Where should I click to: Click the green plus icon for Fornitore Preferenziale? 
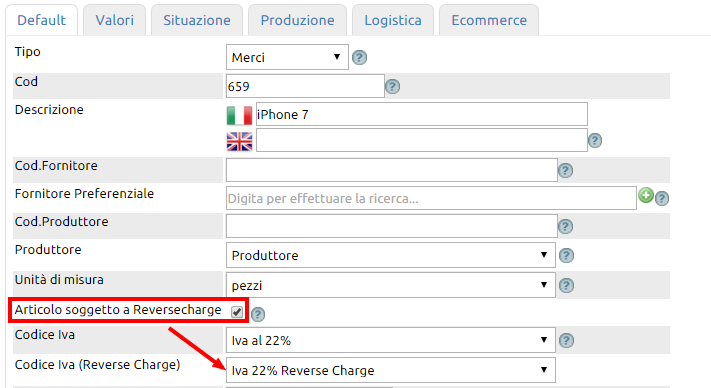click(646, 196)
